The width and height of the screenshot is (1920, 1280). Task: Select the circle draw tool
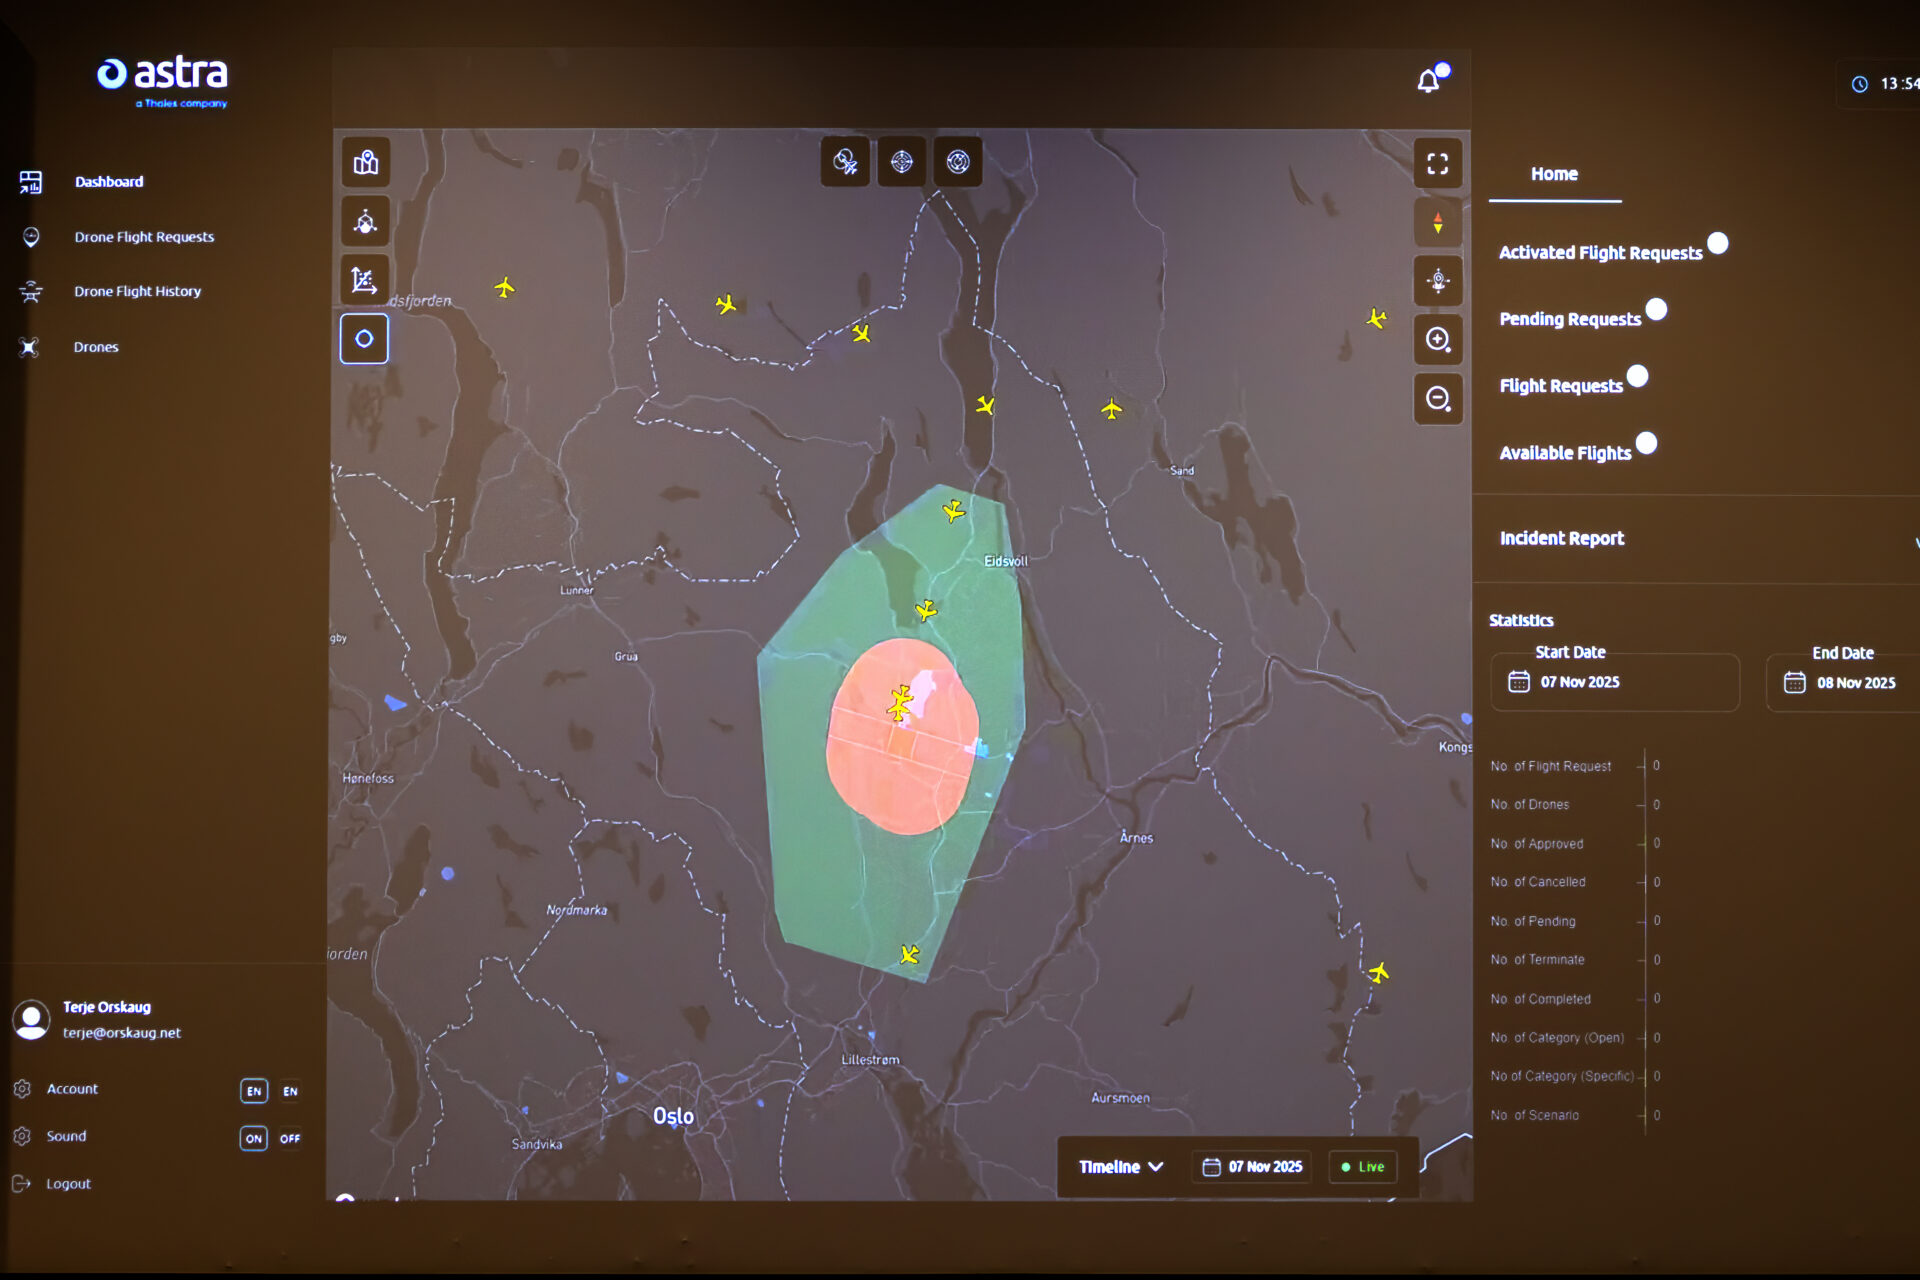click(364, 339)
